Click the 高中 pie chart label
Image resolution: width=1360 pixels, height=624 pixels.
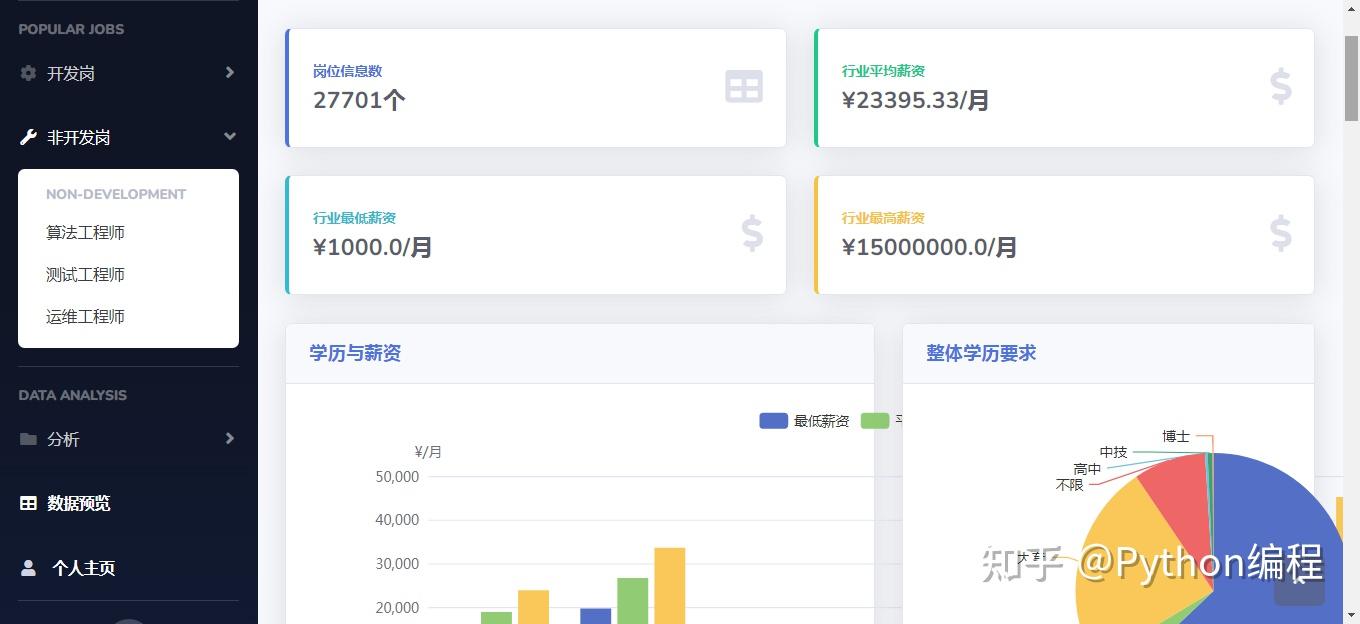(x=1087, y=469)
